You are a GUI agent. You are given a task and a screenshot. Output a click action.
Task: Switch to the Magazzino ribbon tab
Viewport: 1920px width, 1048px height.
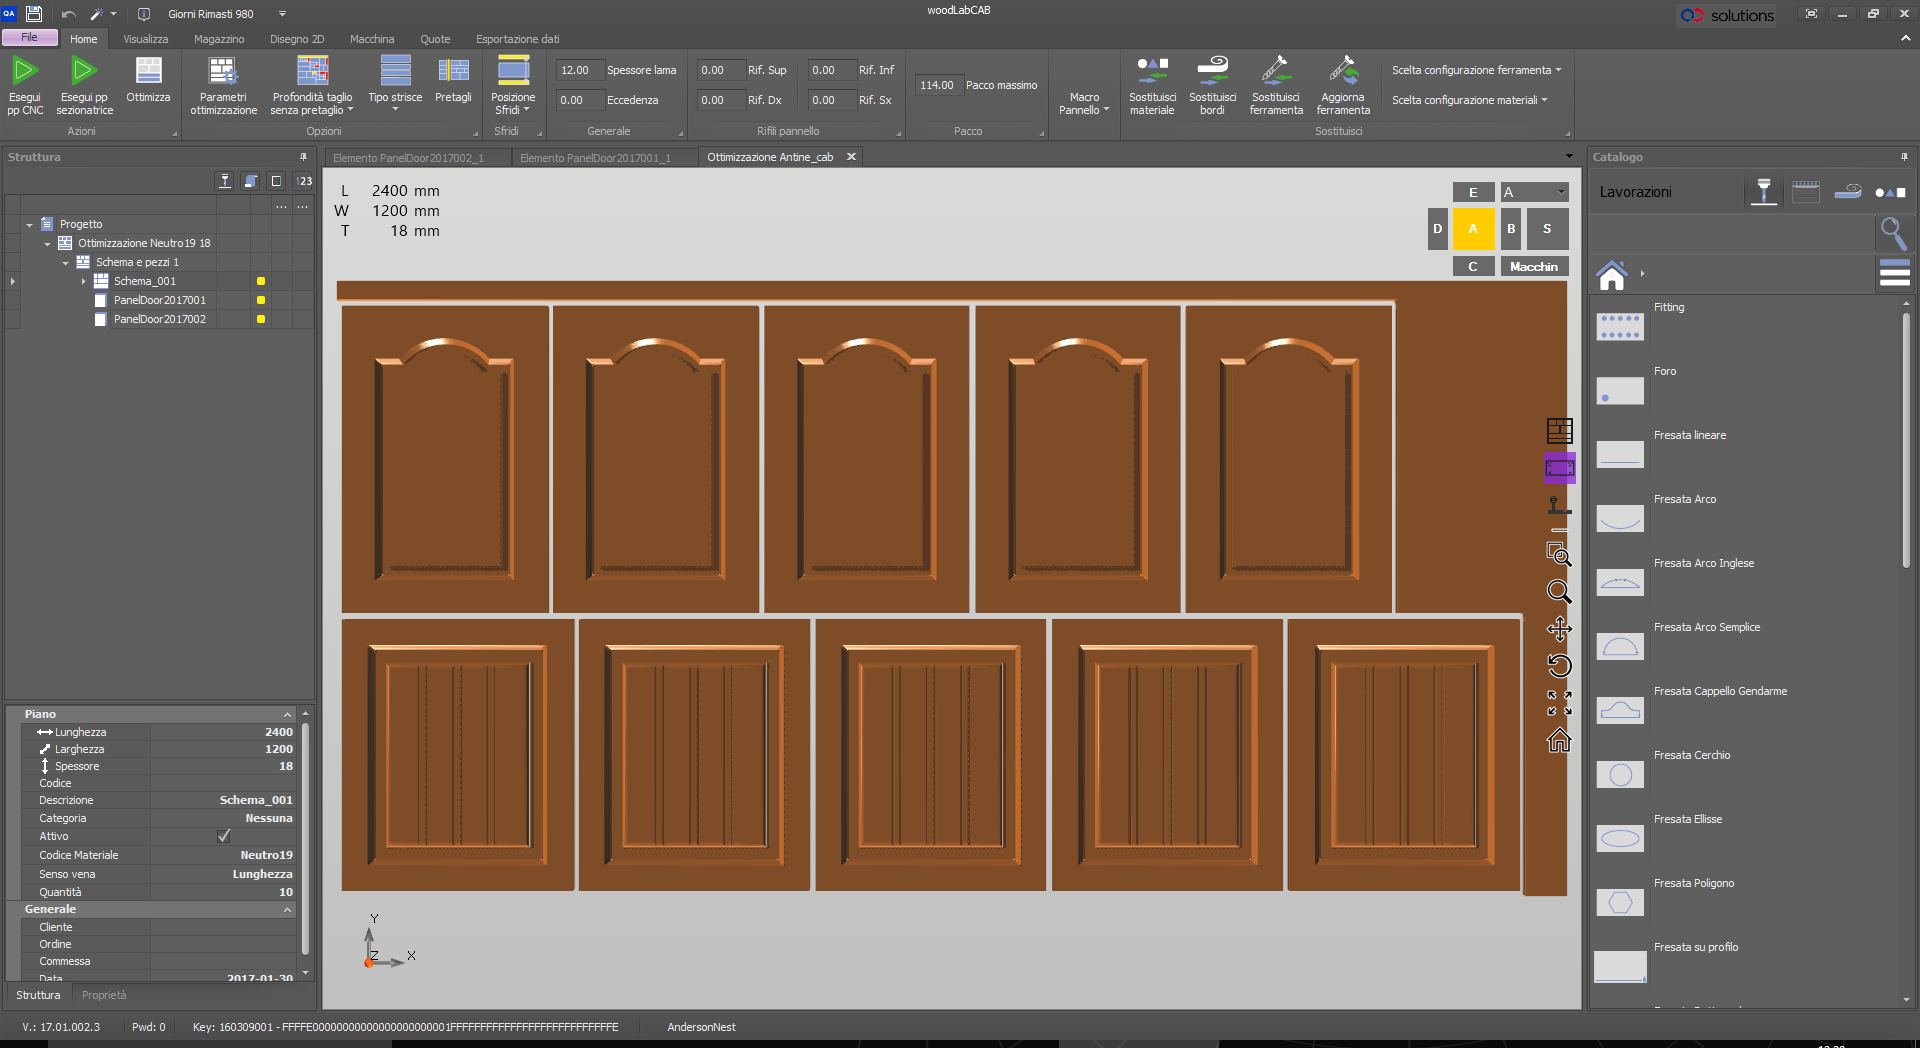click(x=219, y=39)
